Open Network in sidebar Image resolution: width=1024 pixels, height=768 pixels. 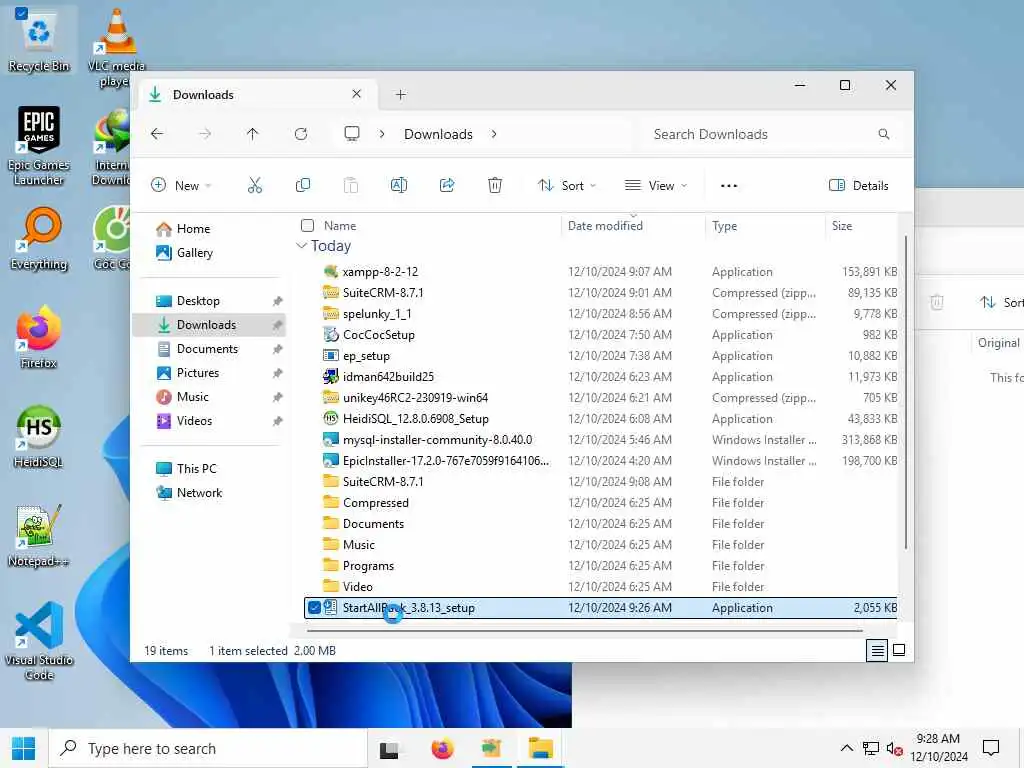pyautogui.click(x=199, y=492)
